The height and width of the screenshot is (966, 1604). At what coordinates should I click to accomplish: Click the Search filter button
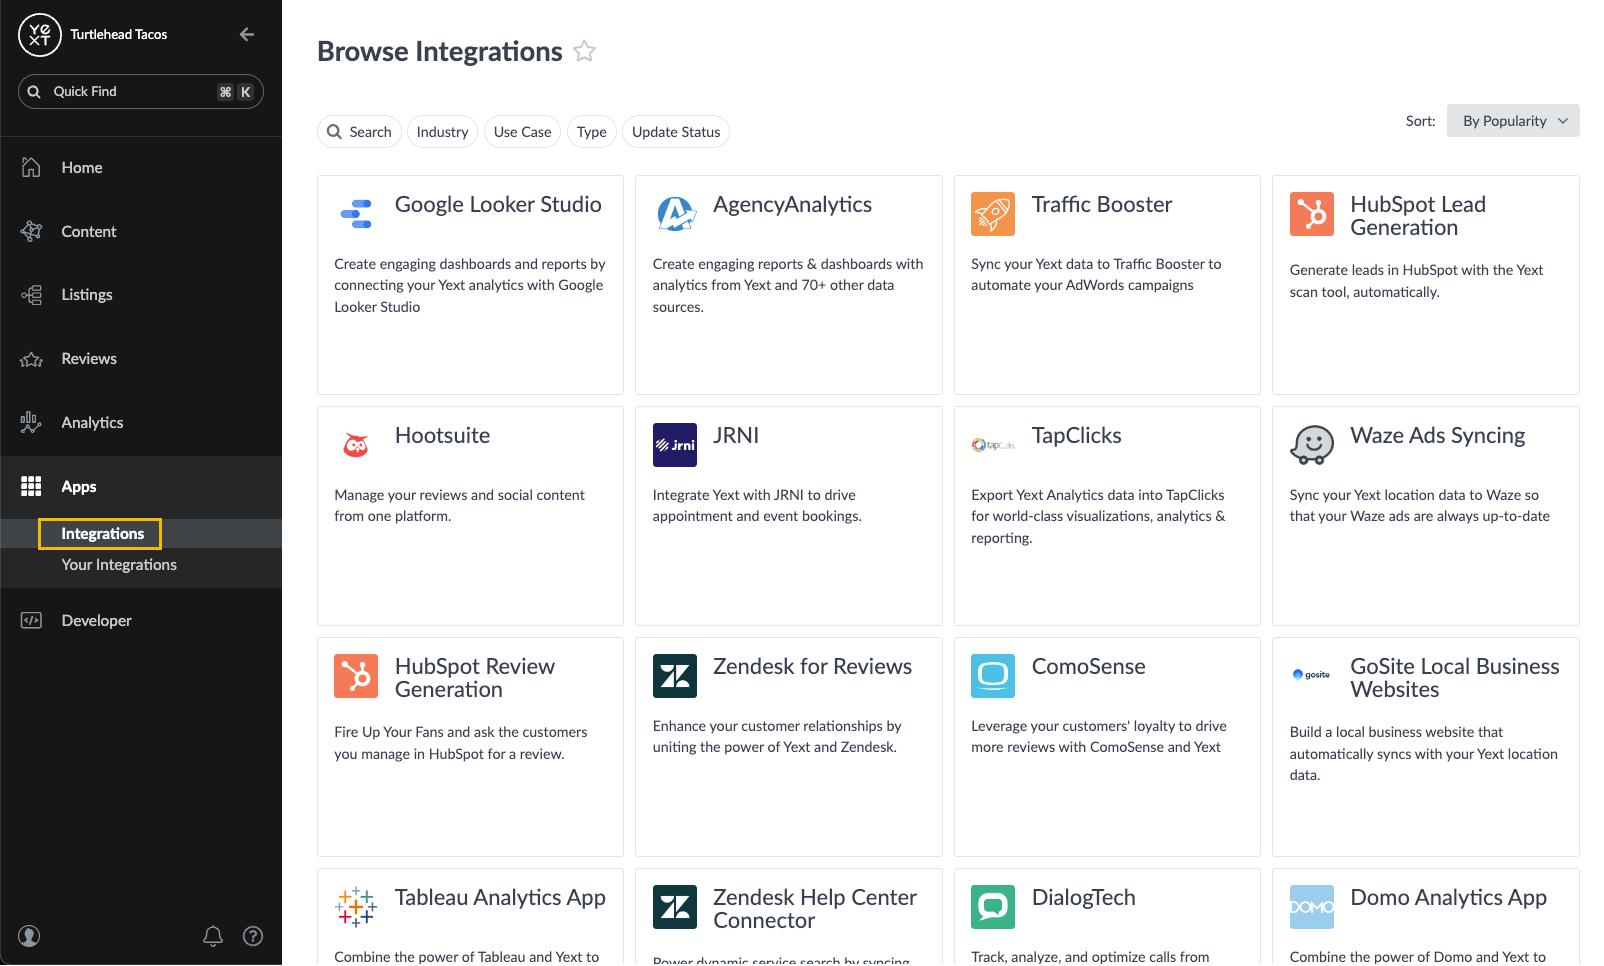(x=359, y=132)
